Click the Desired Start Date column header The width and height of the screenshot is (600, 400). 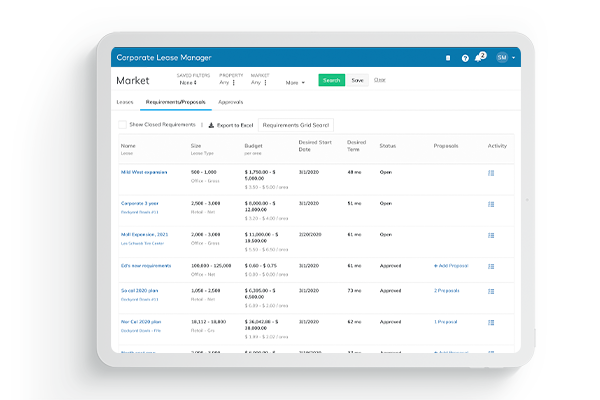(x=315, y=146)
